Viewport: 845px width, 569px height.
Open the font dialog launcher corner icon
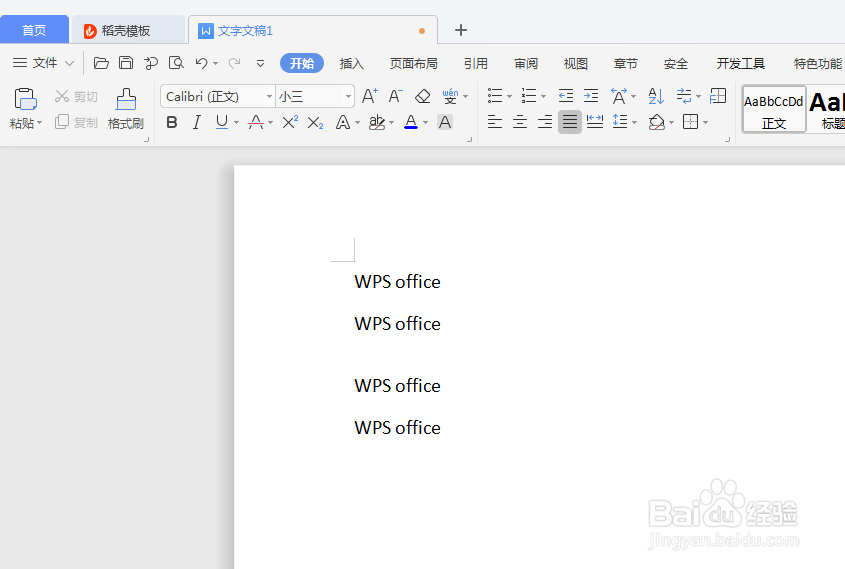[469, 140]
